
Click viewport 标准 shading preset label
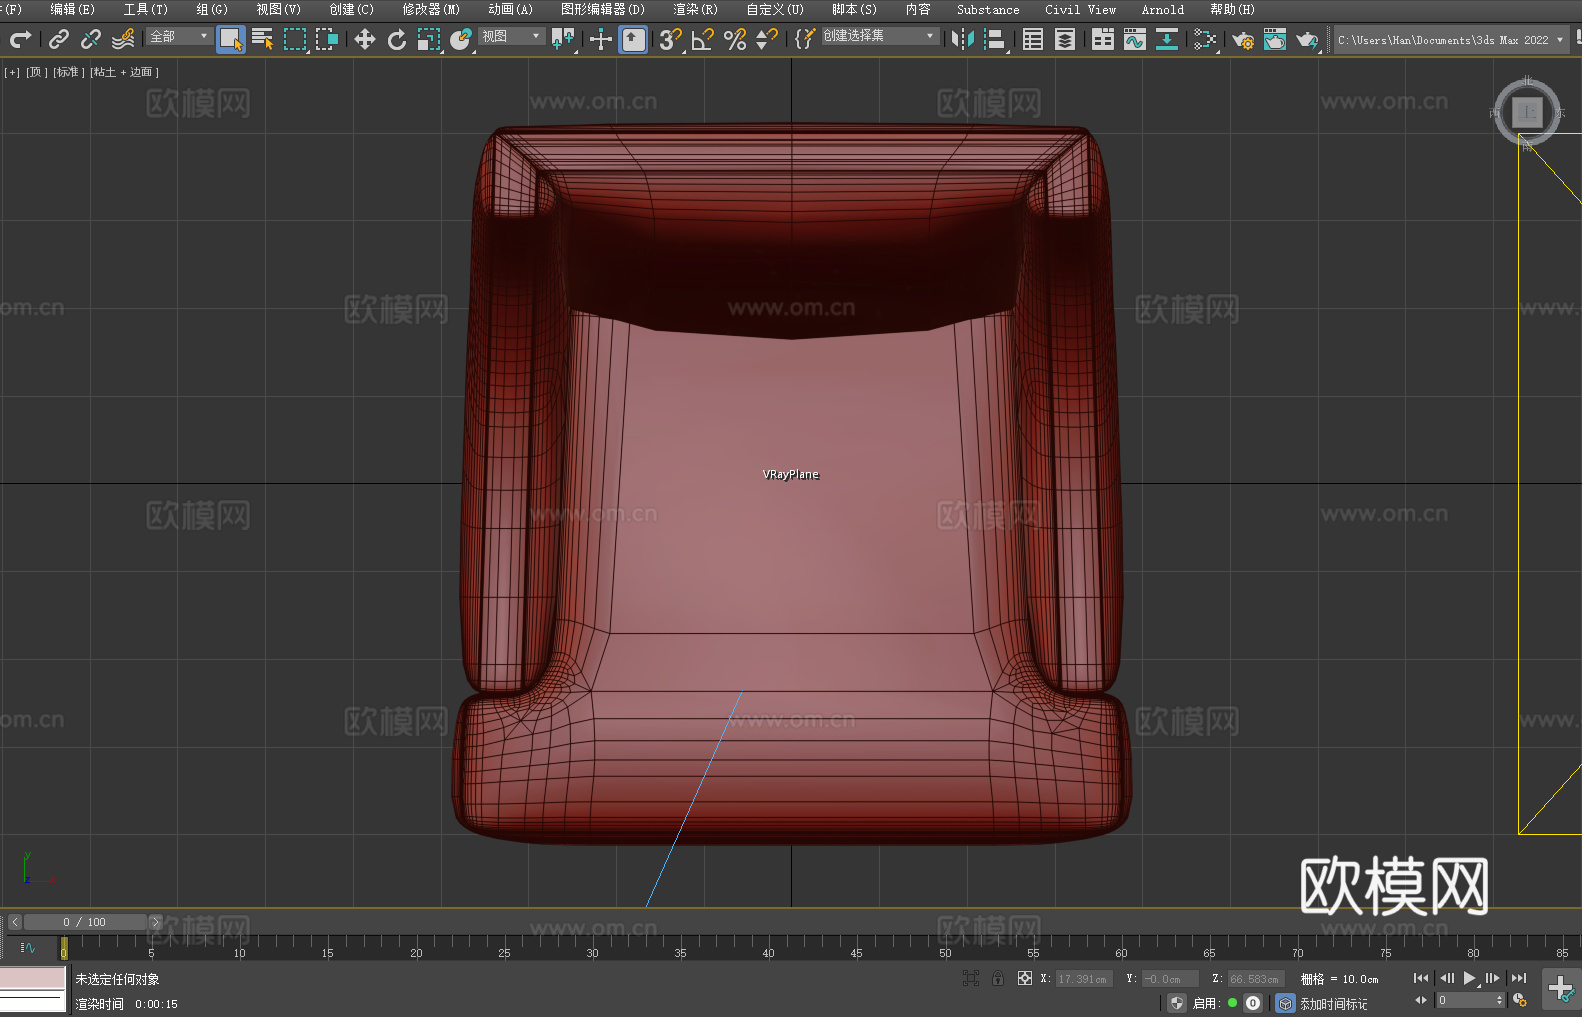click(68, 72)
